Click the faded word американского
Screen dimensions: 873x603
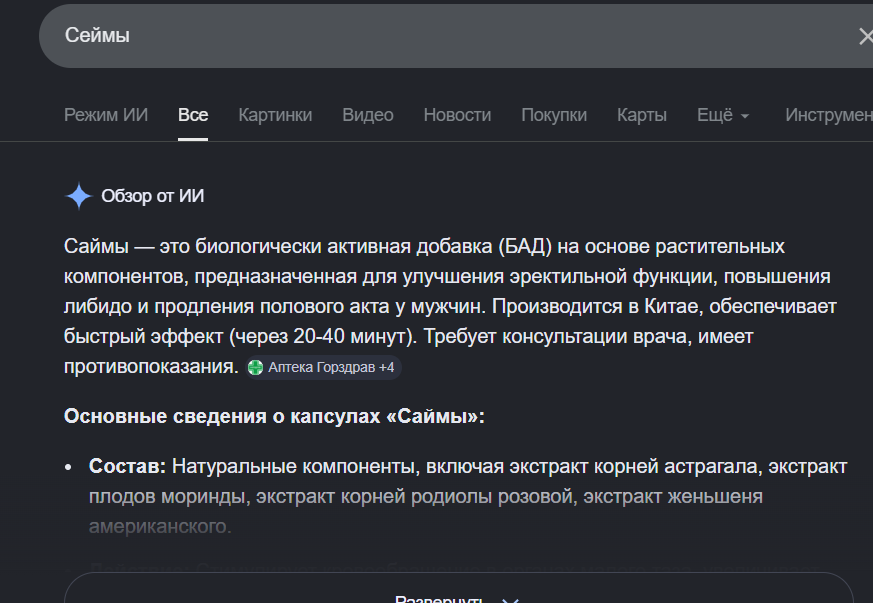pyautogui.click(x=160, y=526)
